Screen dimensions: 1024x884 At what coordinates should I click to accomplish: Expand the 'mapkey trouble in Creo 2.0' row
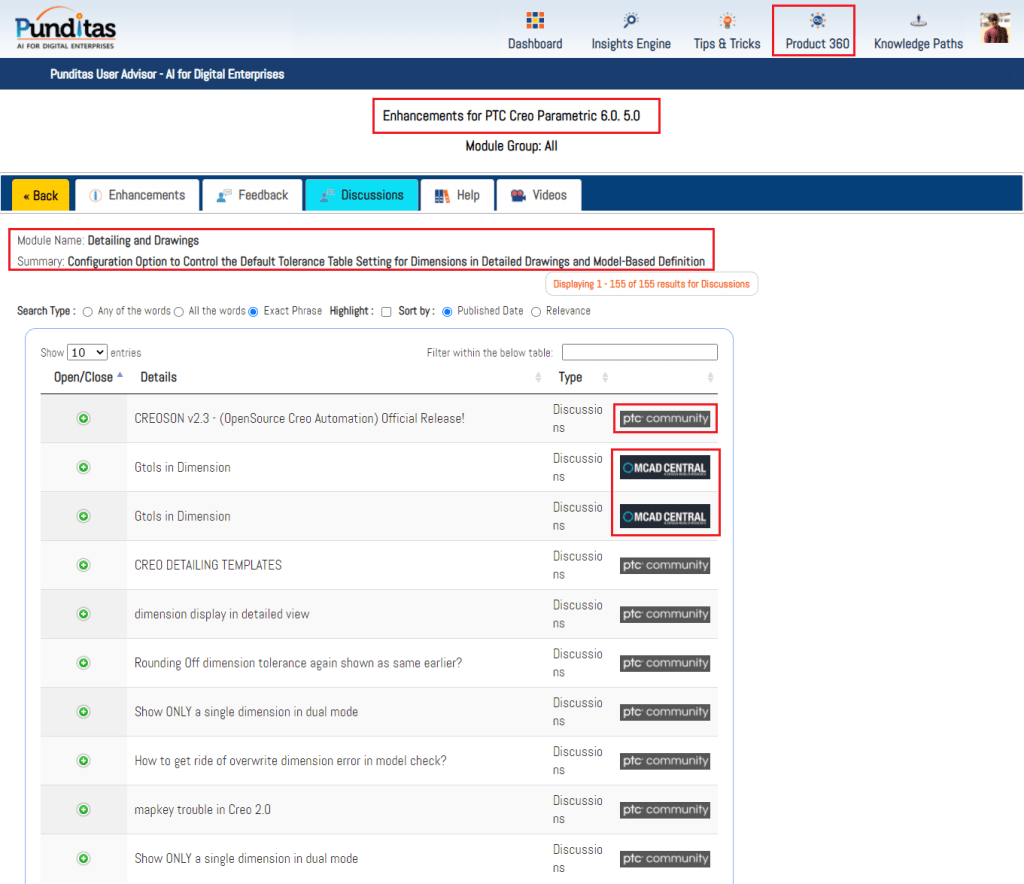coord(84,810)
